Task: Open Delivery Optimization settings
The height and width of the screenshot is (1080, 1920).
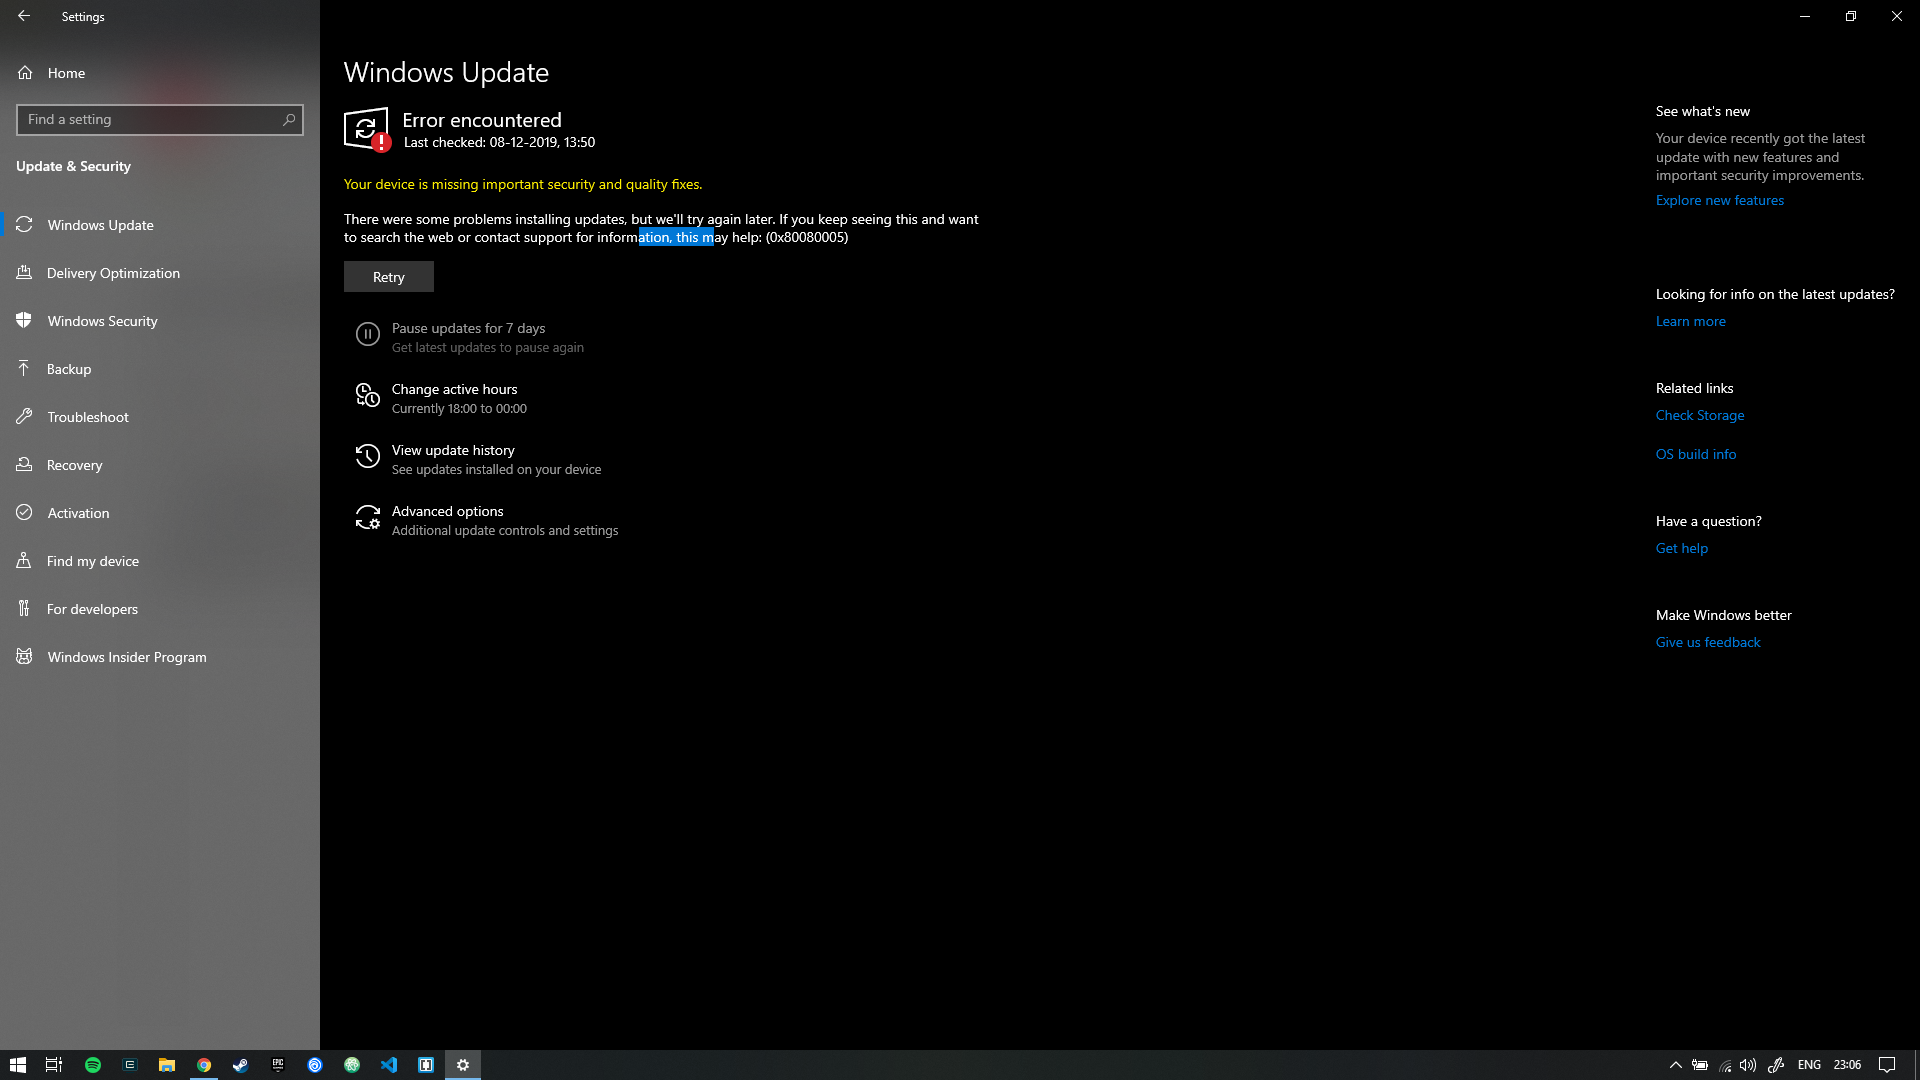Action: (160, 273)
